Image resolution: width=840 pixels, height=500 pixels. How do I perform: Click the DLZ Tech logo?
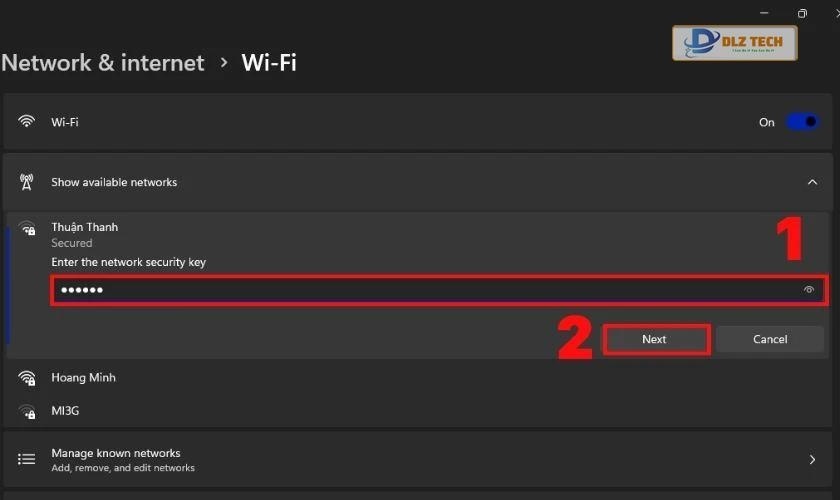coord(734,43)
